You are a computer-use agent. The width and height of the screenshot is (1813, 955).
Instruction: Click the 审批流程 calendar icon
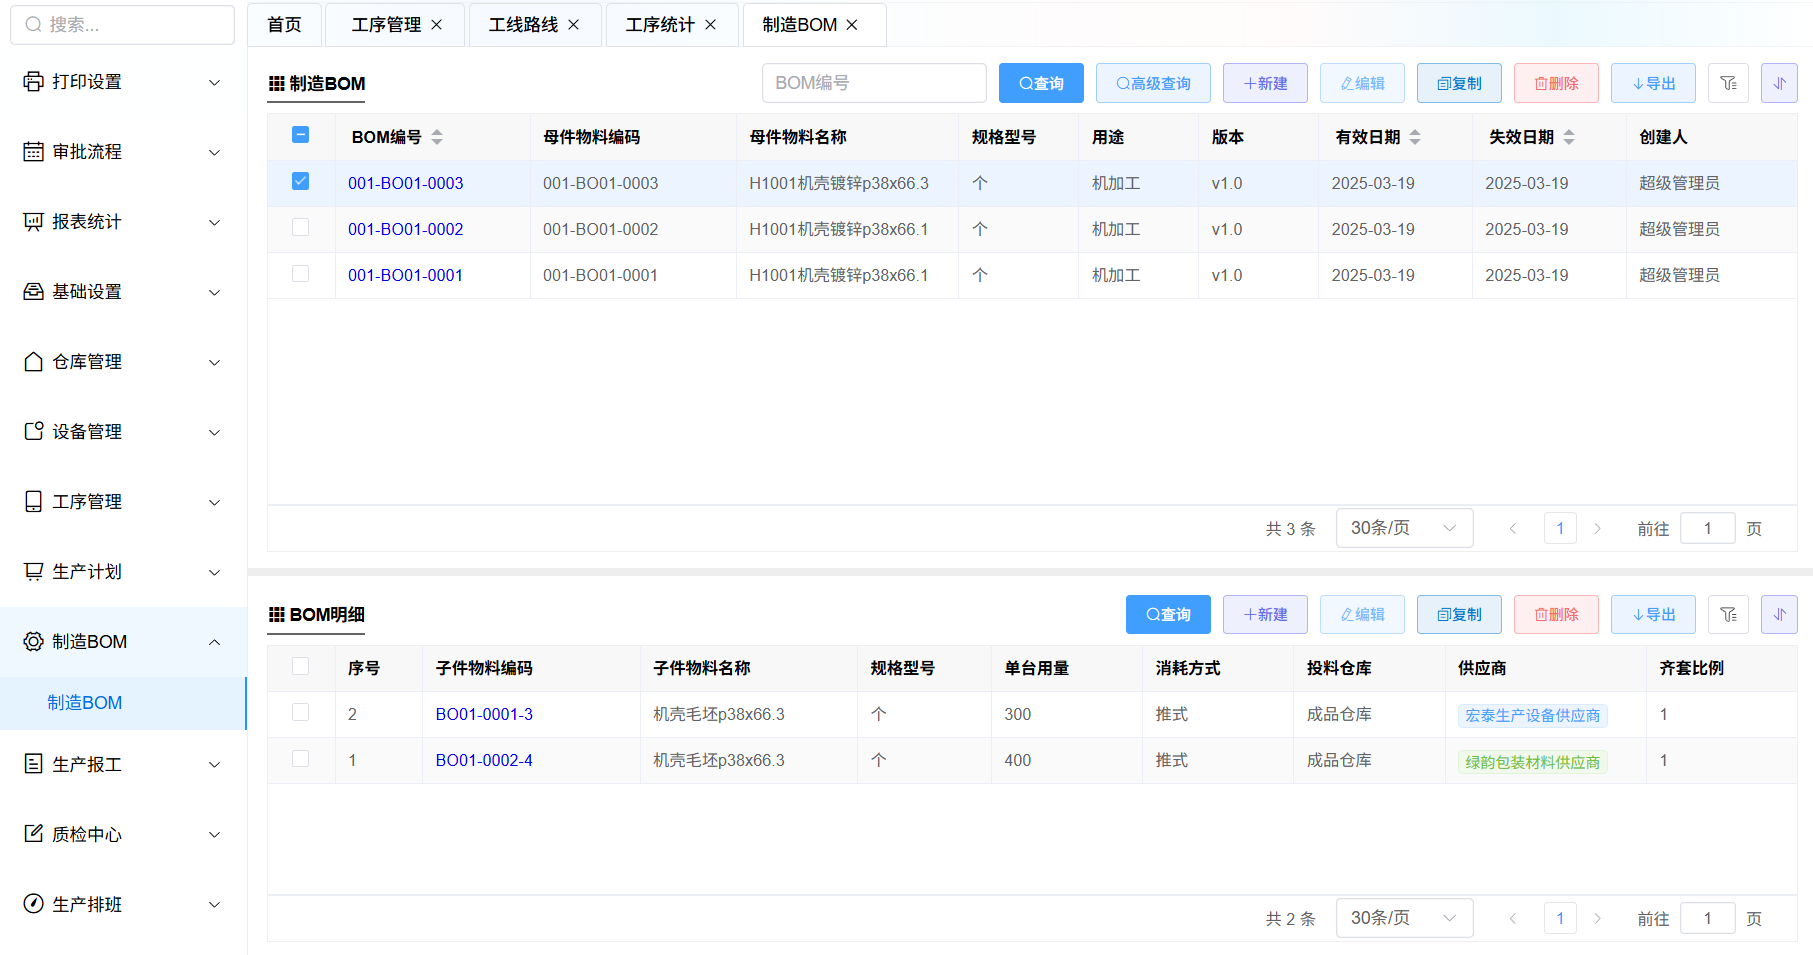click(33, 152)
